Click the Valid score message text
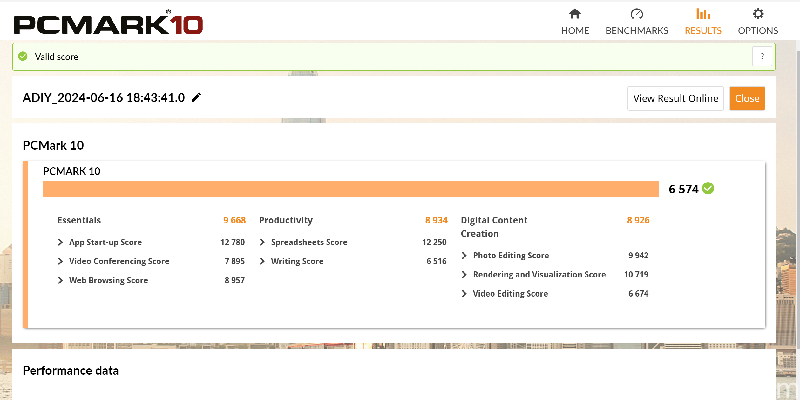The image size is (800, 400). 56,56
